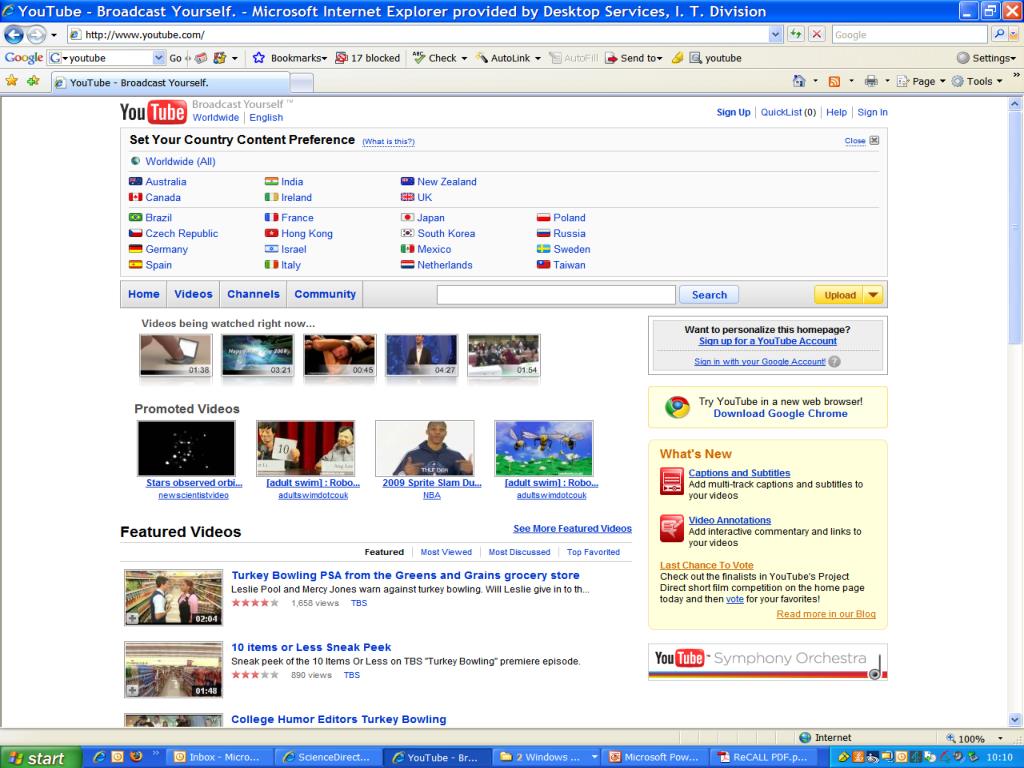The image size is (1024, 768).
Task: Click the Australia flag icon
Action: click(x=136, y=182)
